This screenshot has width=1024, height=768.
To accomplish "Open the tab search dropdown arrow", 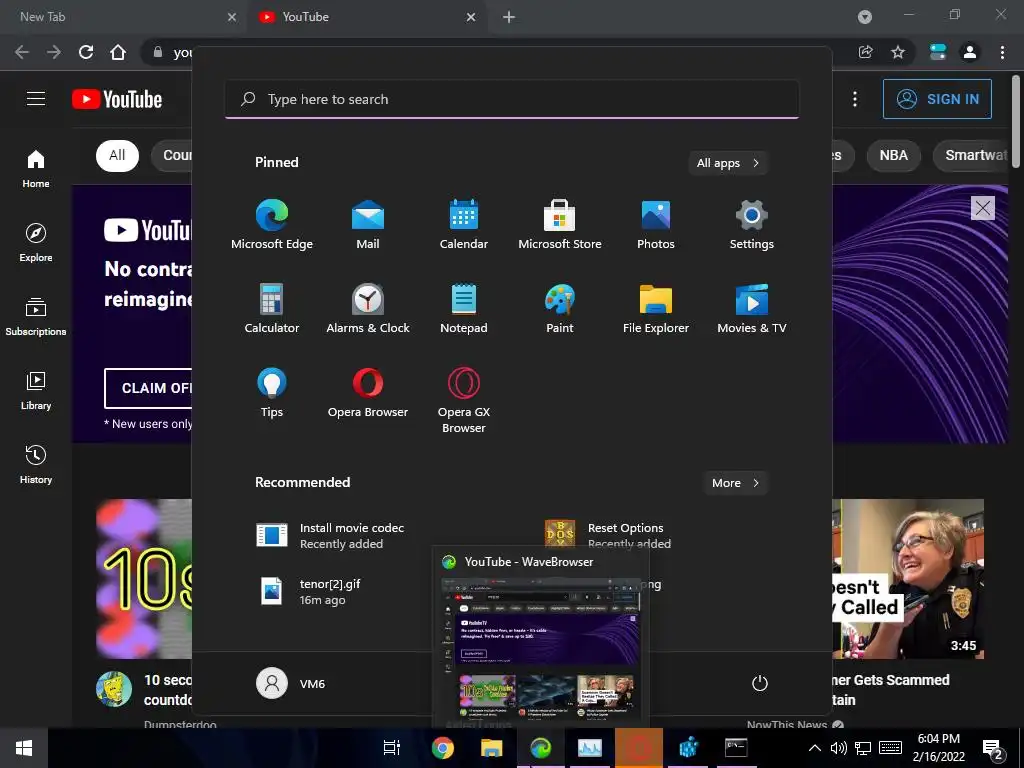I will coord(865,17).
